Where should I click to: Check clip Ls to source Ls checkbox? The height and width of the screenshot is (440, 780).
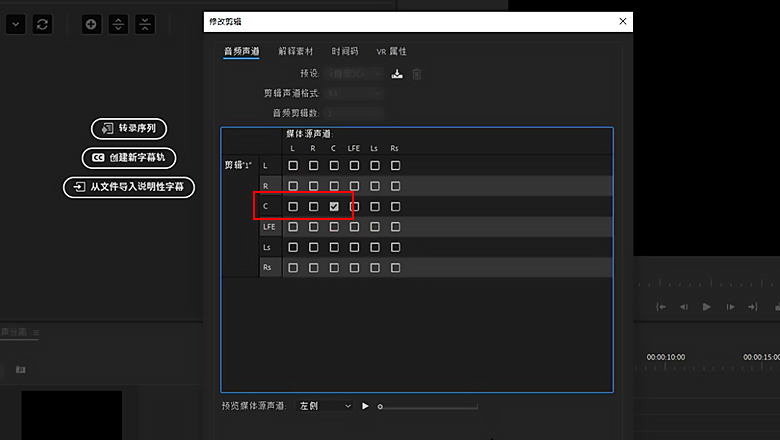click(x=375, y=247)
